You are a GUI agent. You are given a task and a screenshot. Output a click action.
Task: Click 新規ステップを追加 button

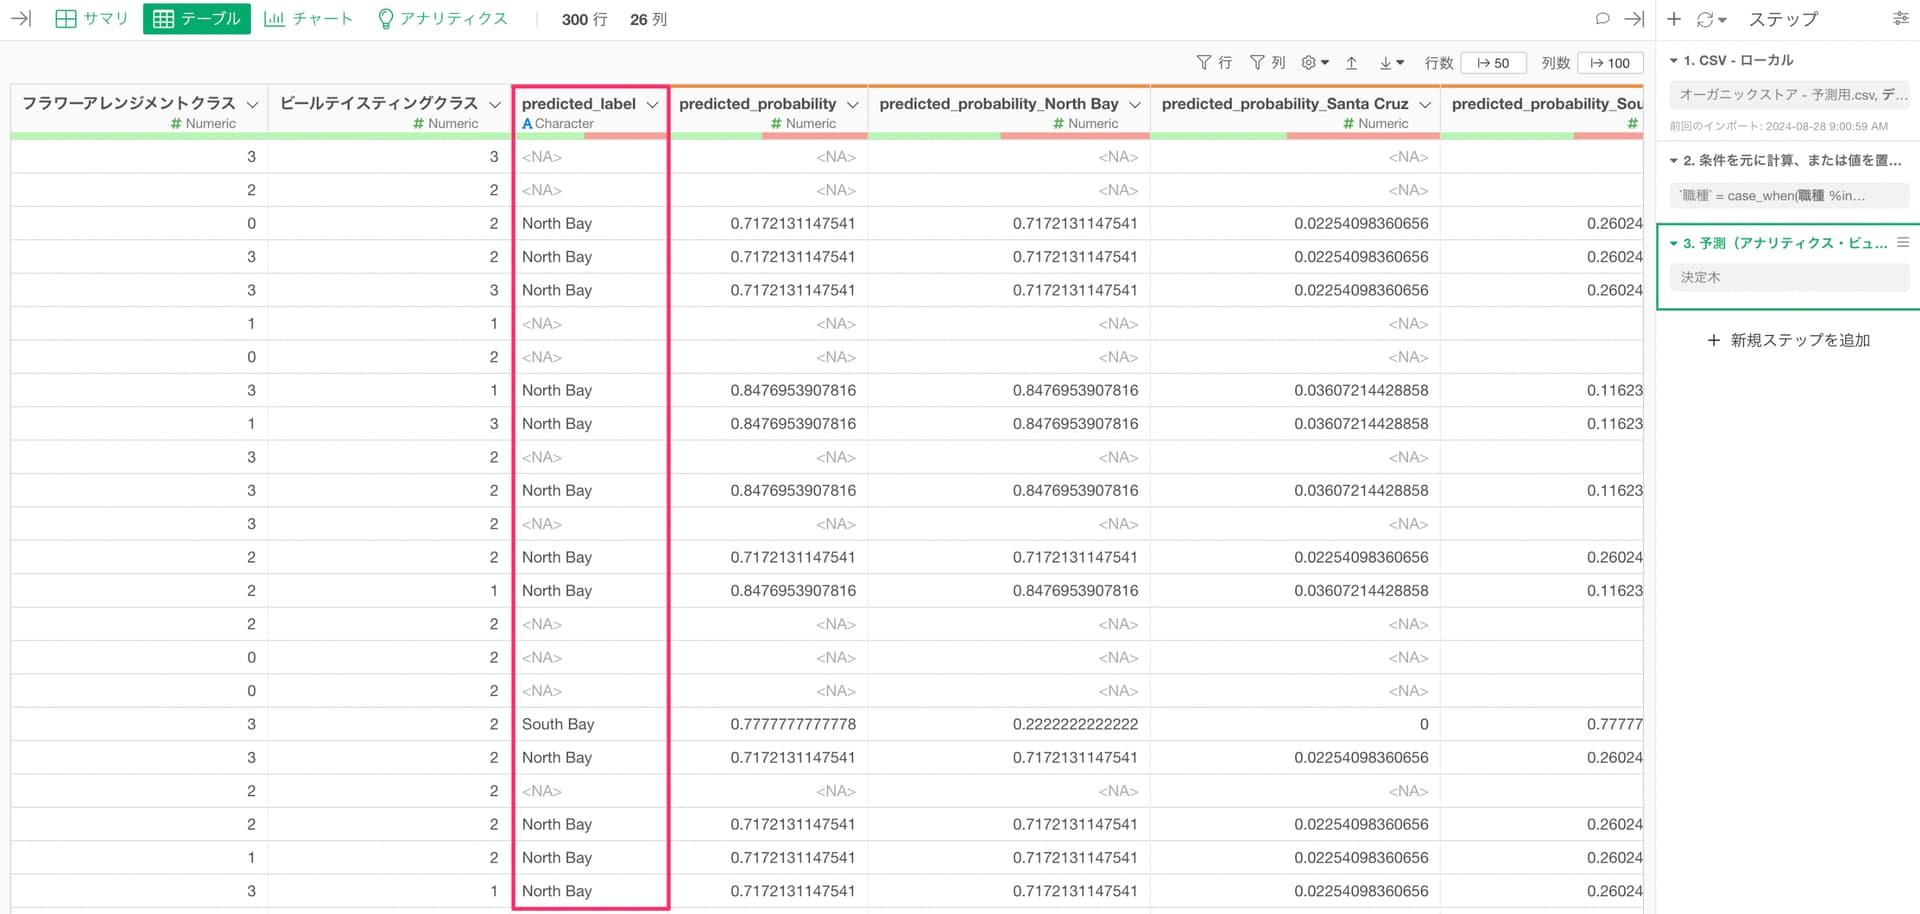coord(1788,340)
